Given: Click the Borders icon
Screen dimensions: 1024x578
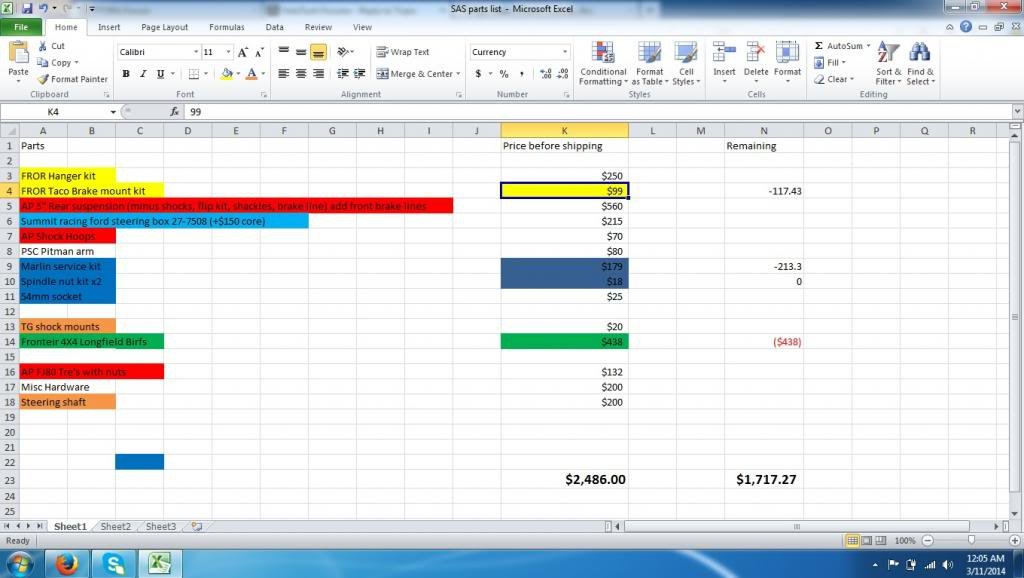Looking at the screenshot, I should coord(194,74).
